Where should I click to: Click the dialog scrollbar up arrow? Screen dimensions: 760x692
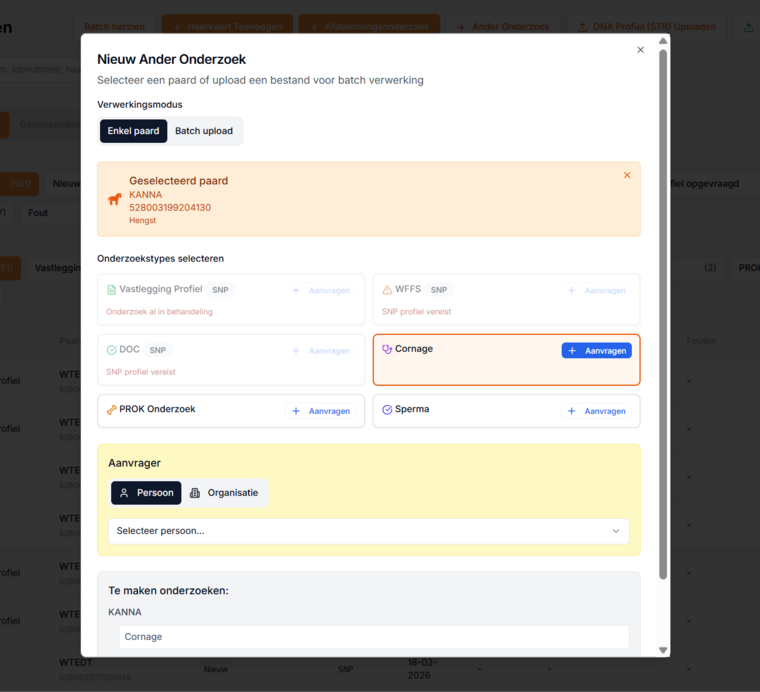coord(663,41)
